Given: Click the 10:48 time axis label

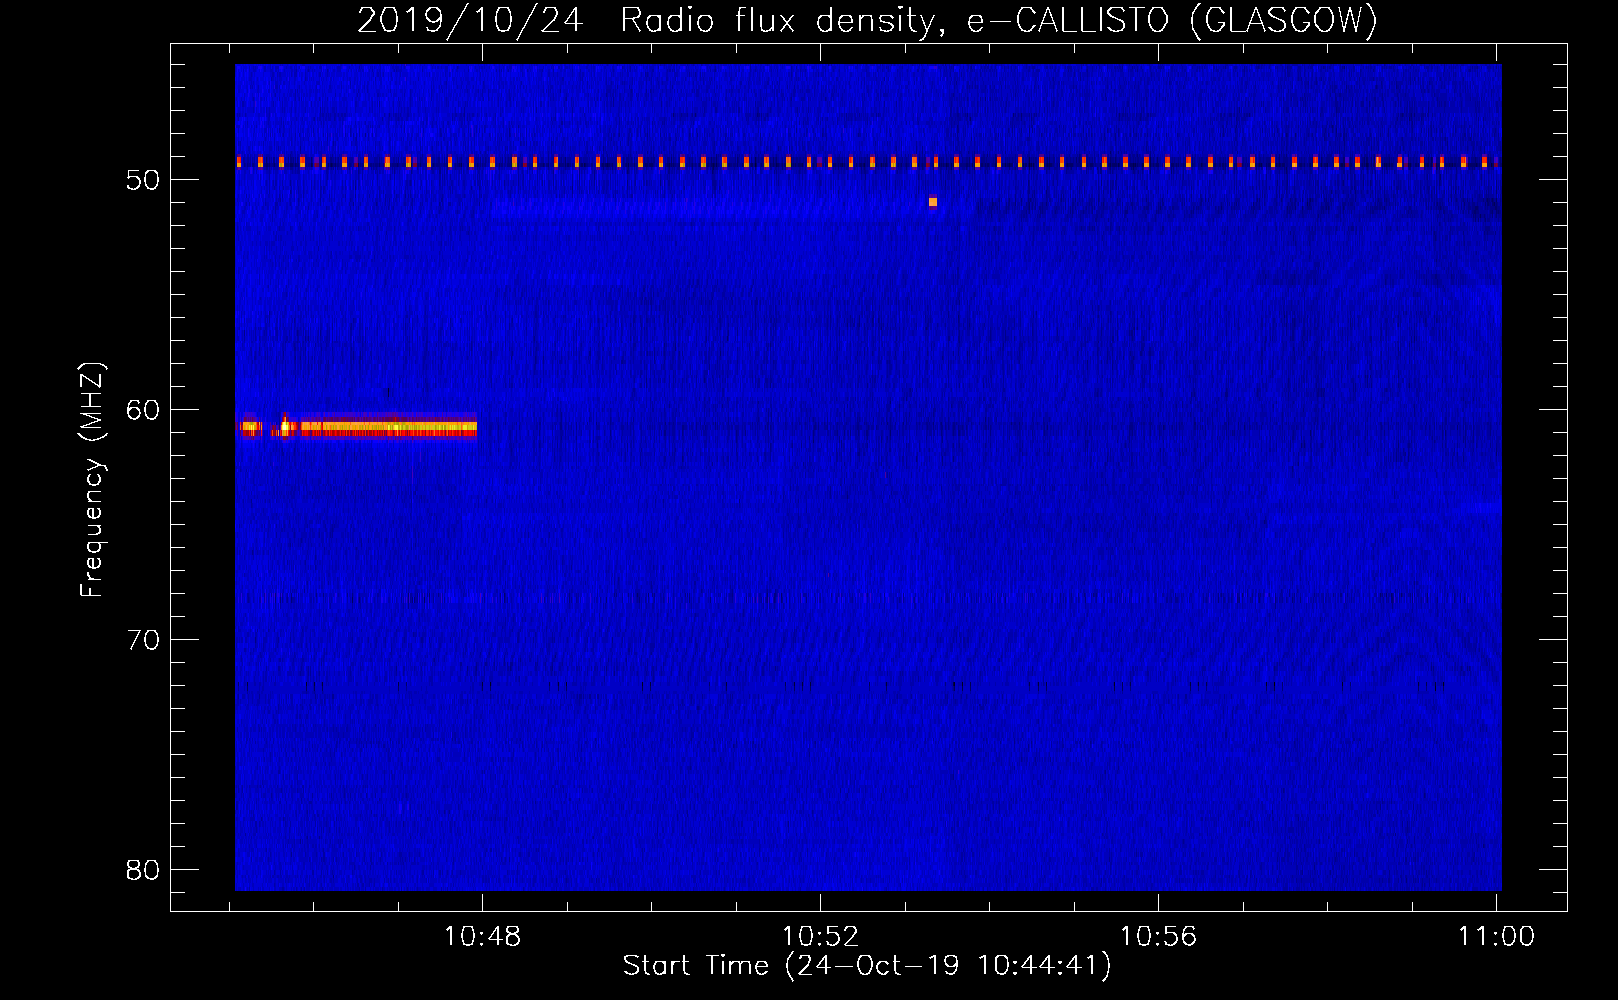Looking at the screenshot, I should pyautogui.click(x=482, y=937).
